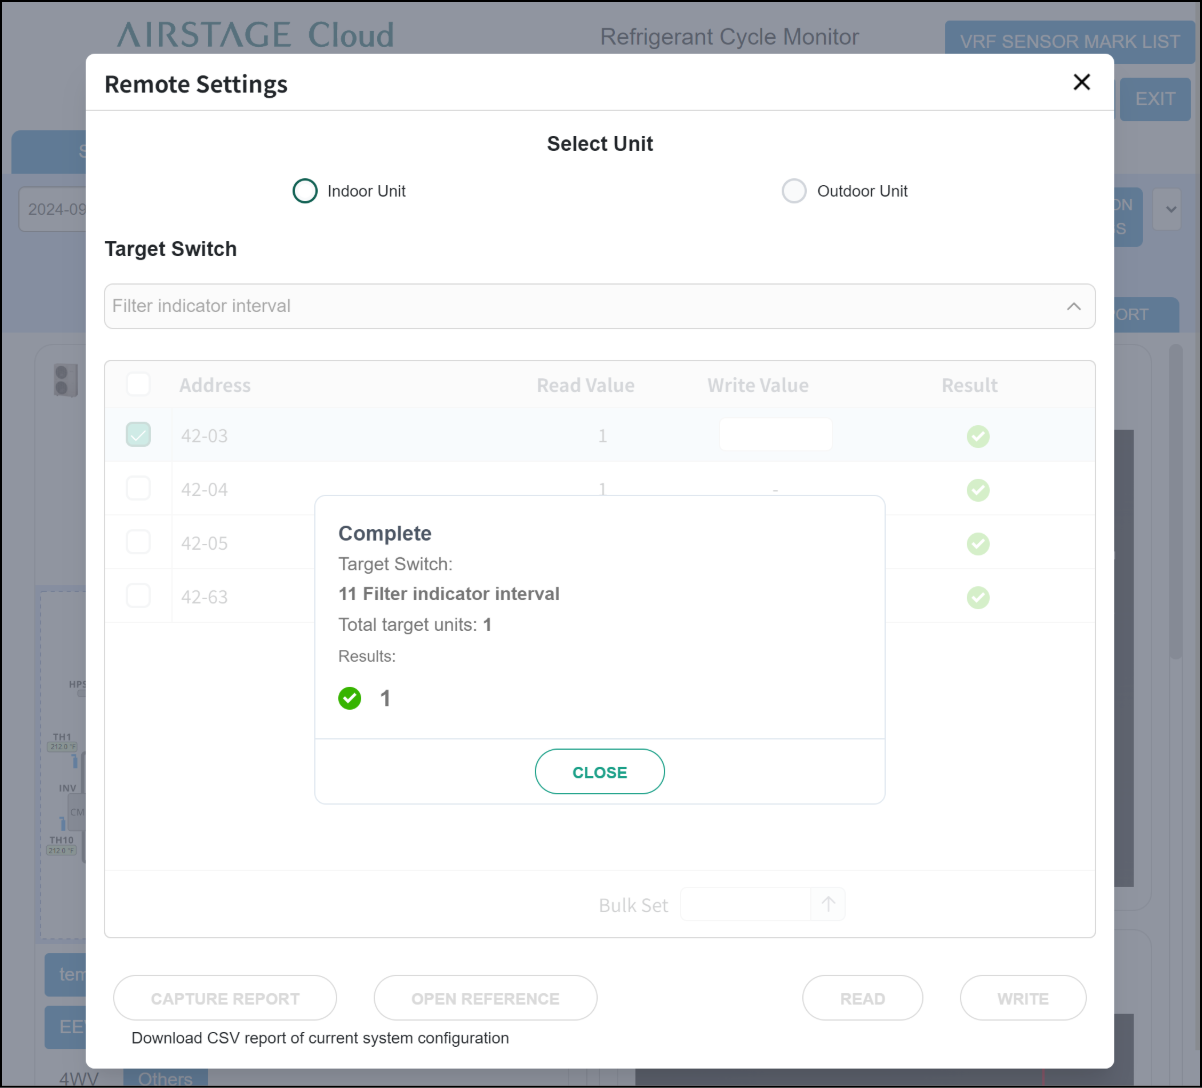Screen dimensions: 1202x1088
Task: Check the box for address 42-04
Action: (138, 489)
